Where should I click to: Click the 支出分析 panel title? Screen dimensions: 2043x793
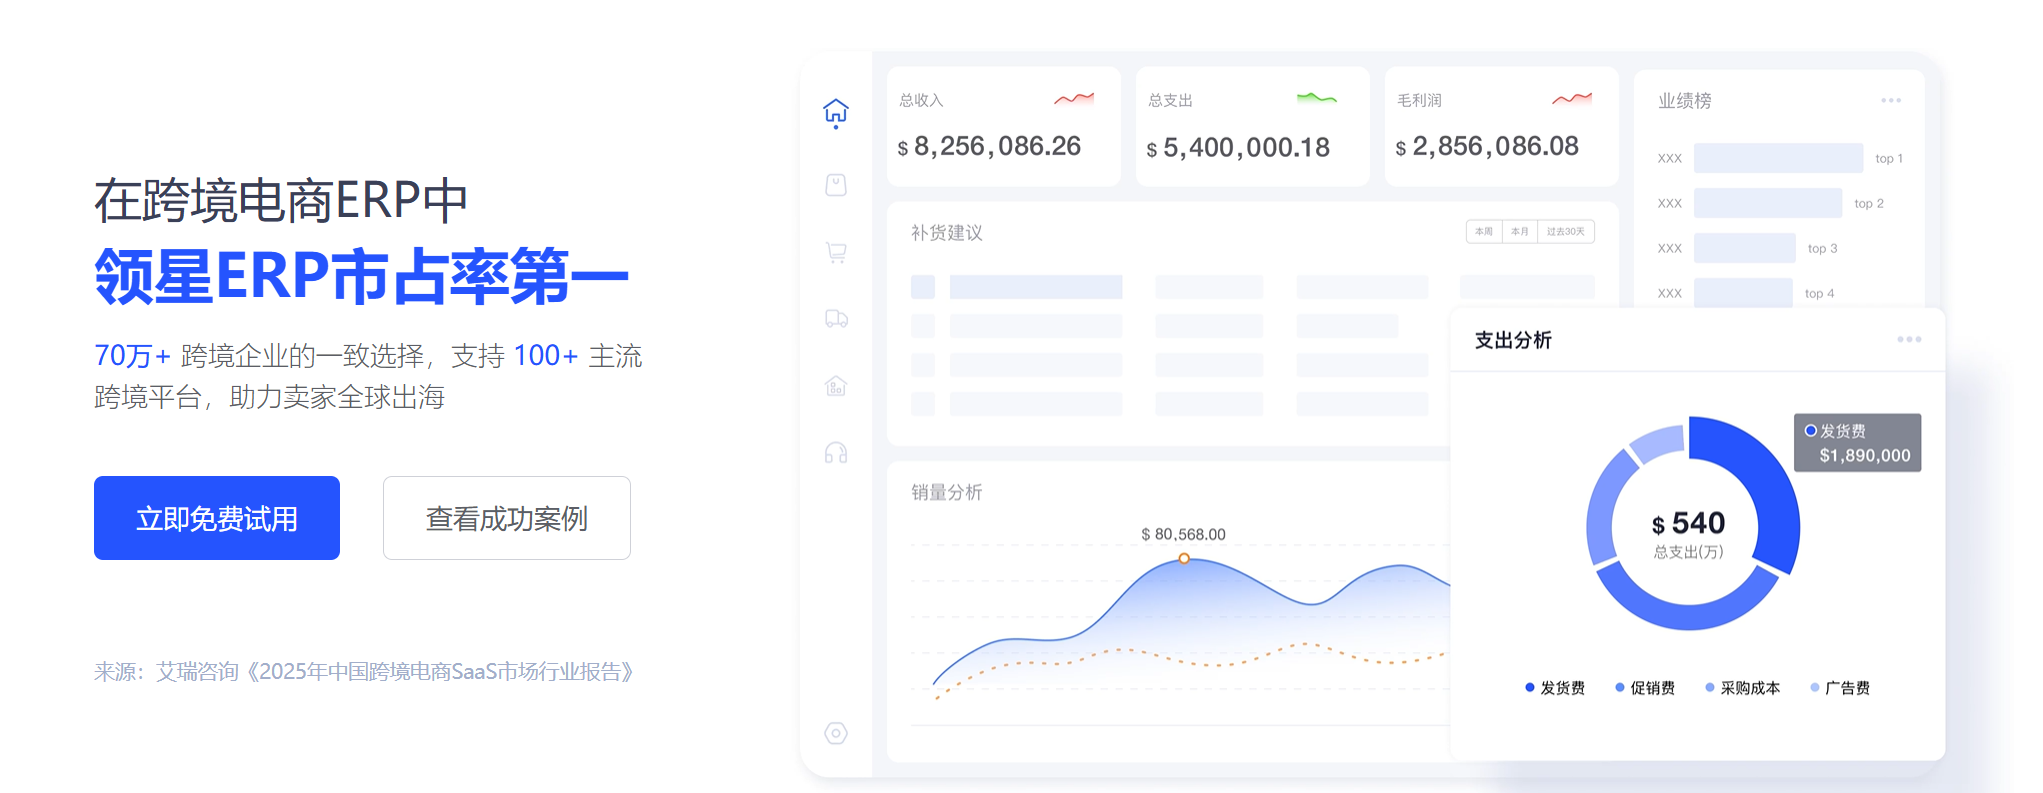click(x=1513, y=340)
